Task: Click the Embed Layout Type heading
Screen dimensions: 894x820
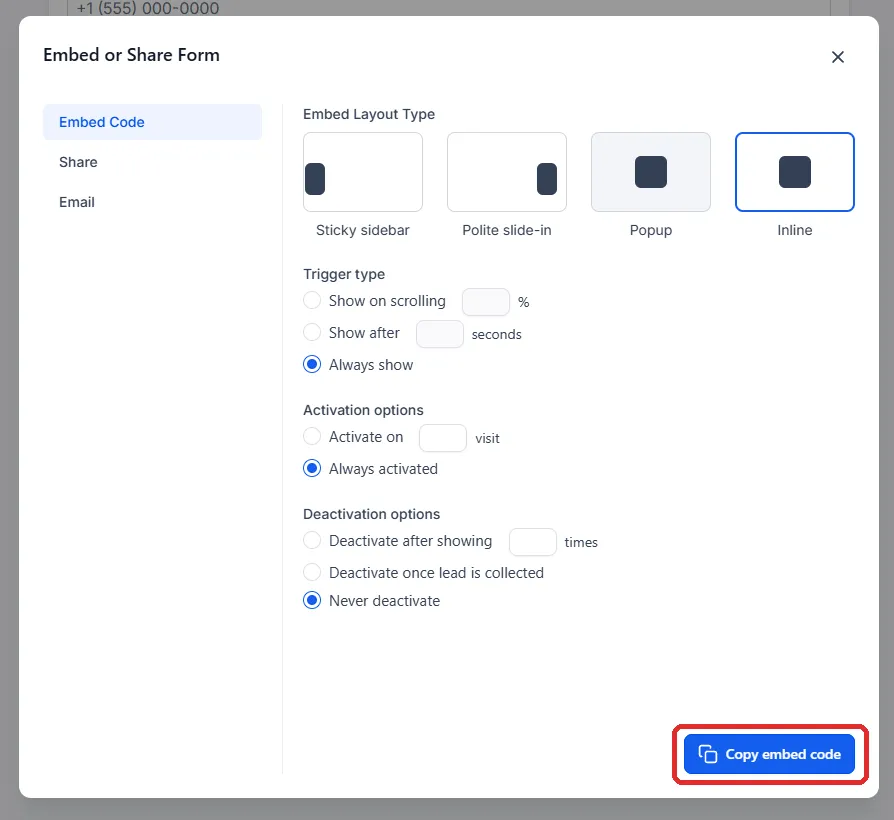Action: (369, 114)
